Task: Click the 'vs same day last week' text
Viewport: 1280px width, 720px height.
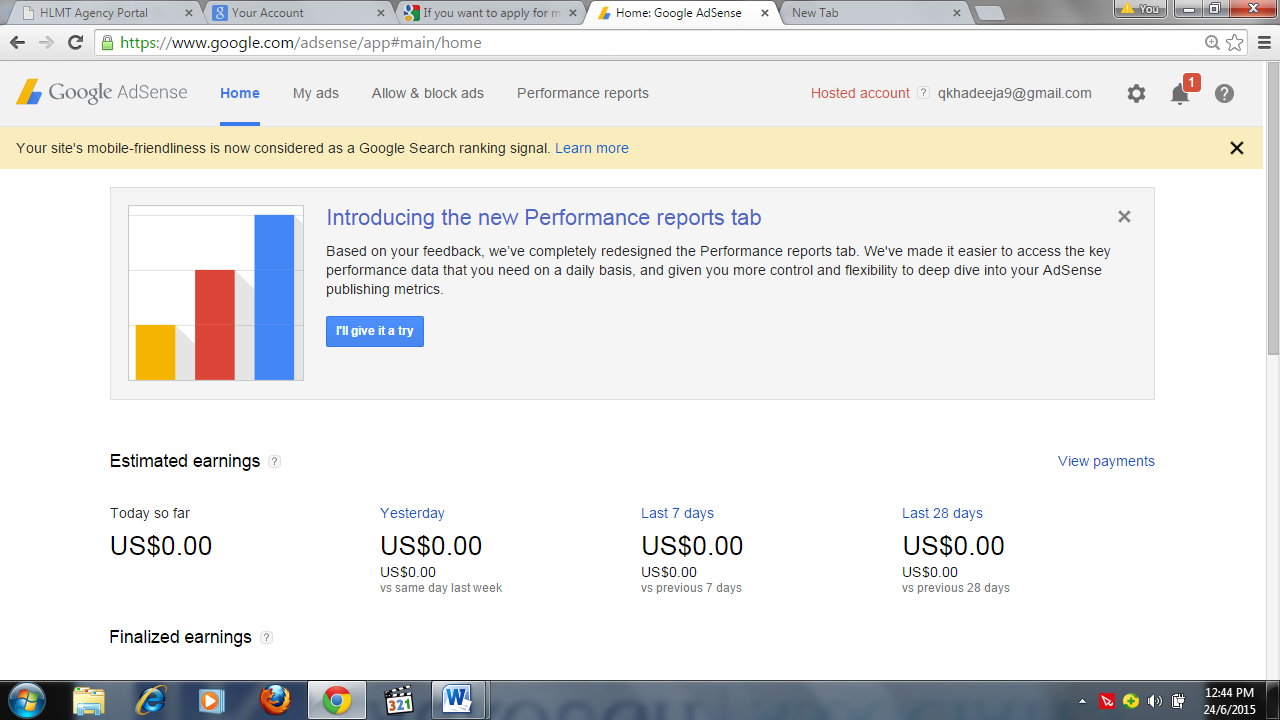Action: click(441, 588)
